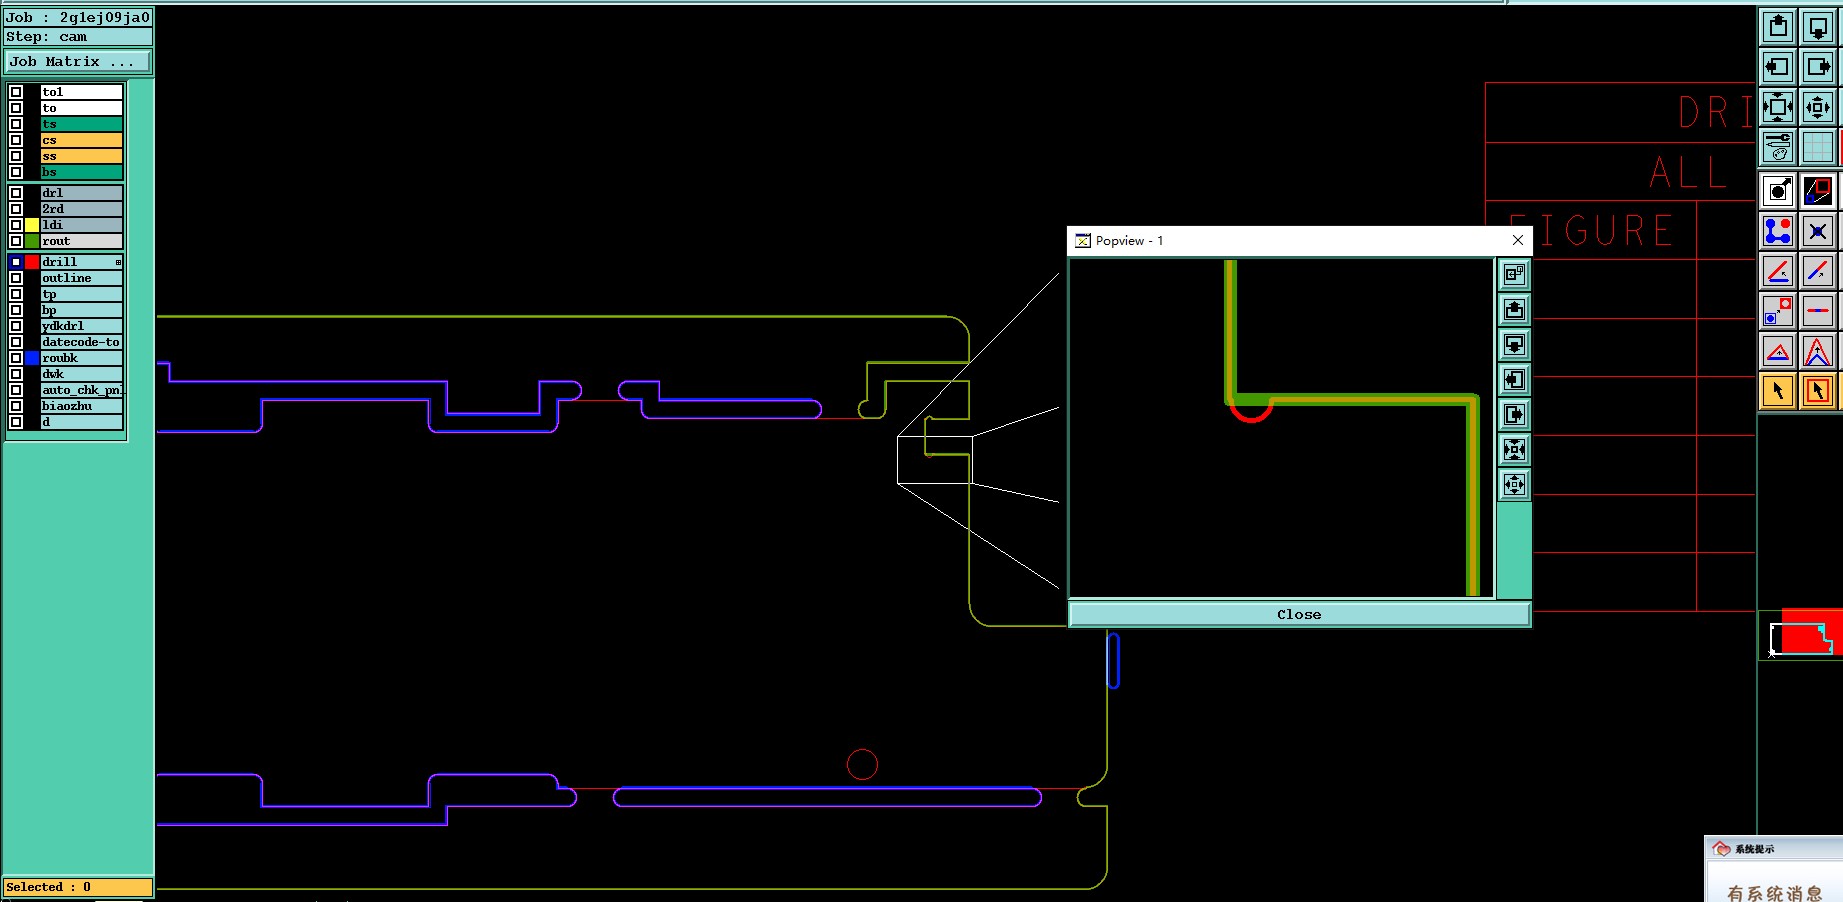1843x902 pixels.
Task: Toggle display checkbox for ldi layer
Action: point(16,225)
